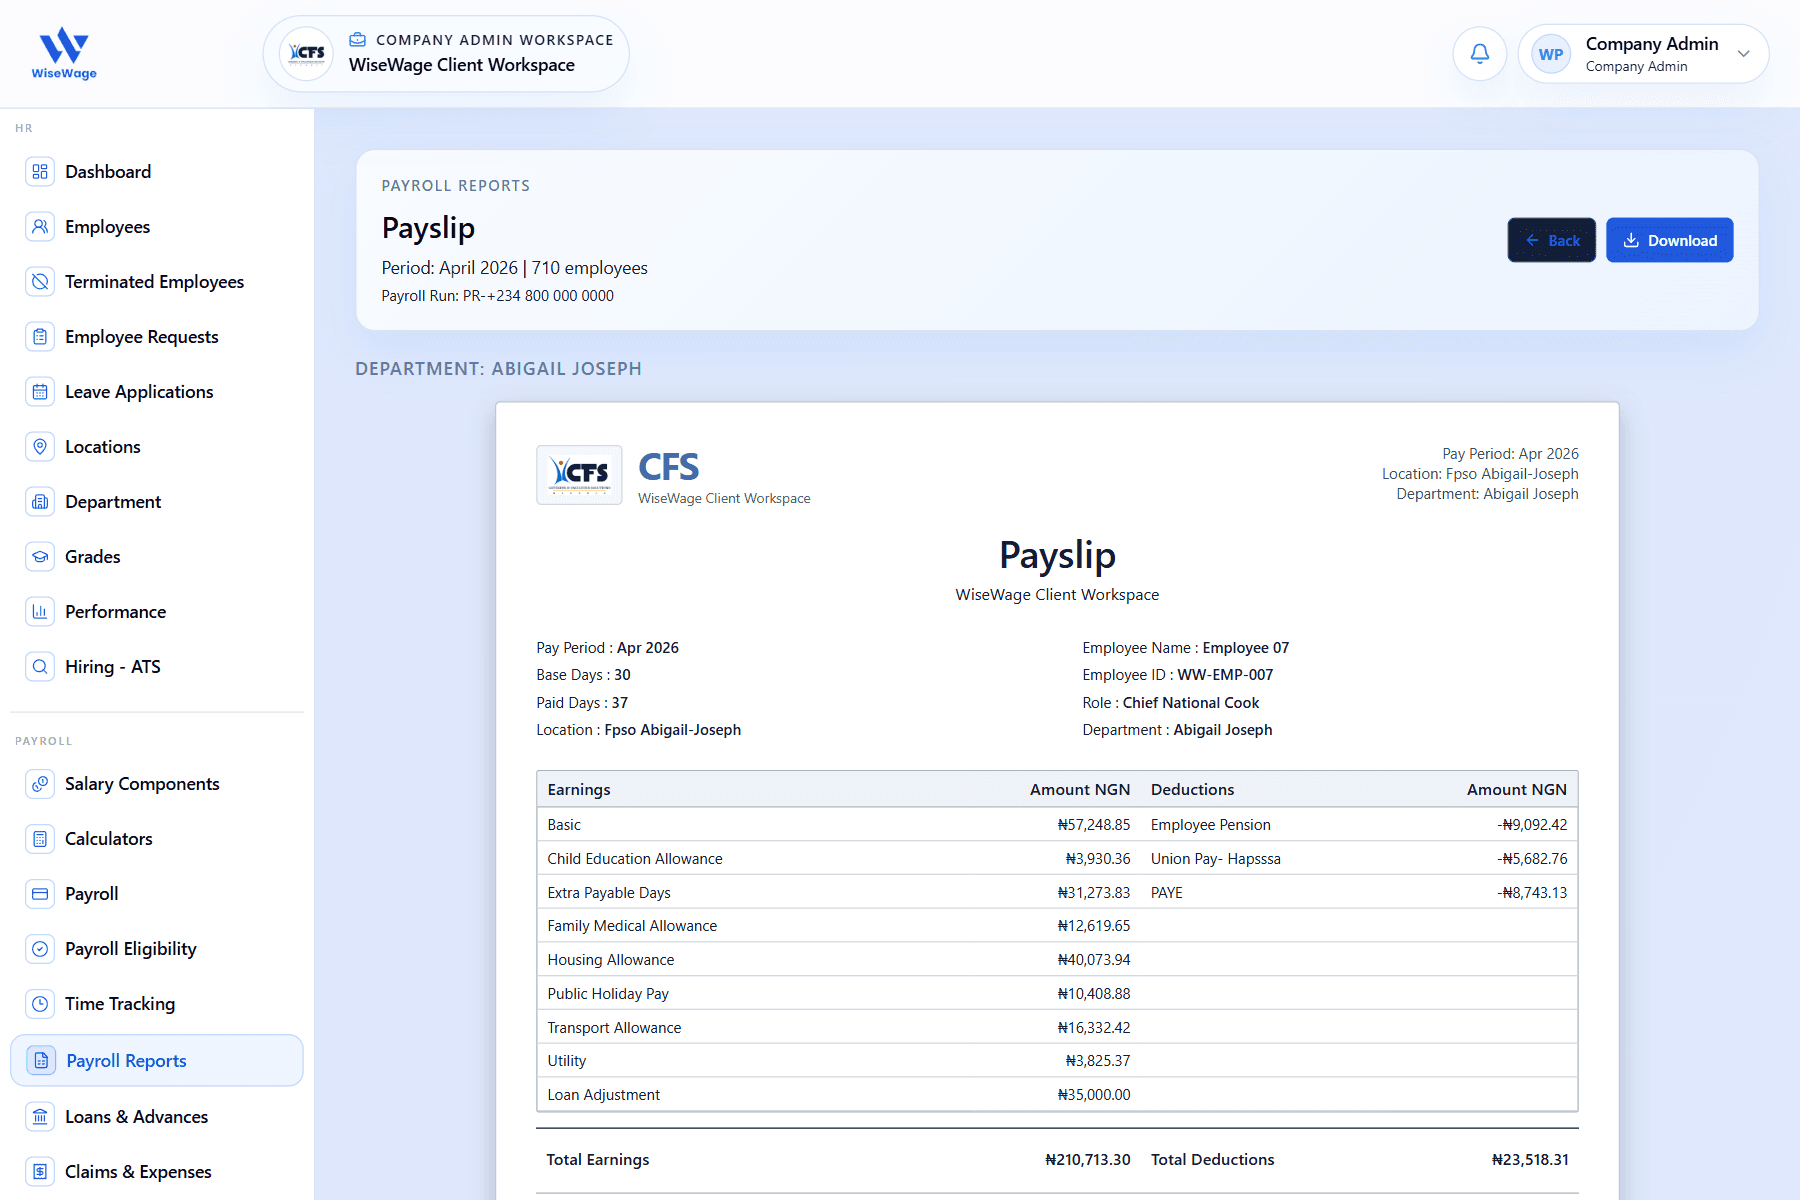Open Claims & Expenses link

(156, 1172)
